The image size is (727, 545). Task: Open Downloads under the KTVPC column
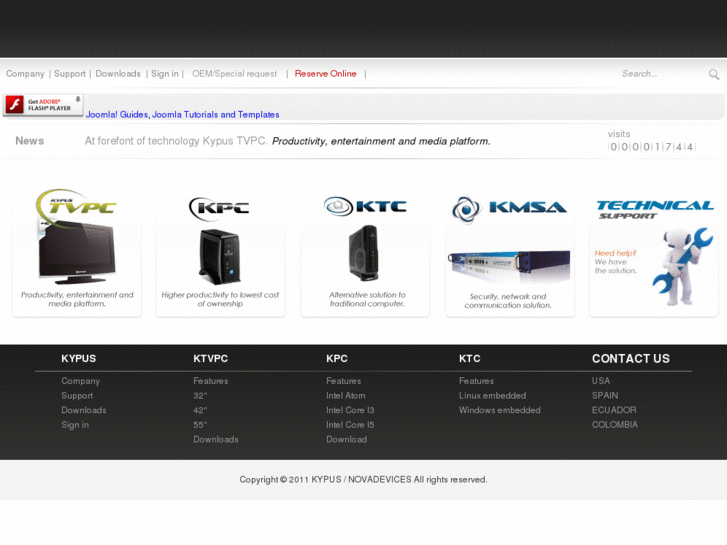point(216,439)
